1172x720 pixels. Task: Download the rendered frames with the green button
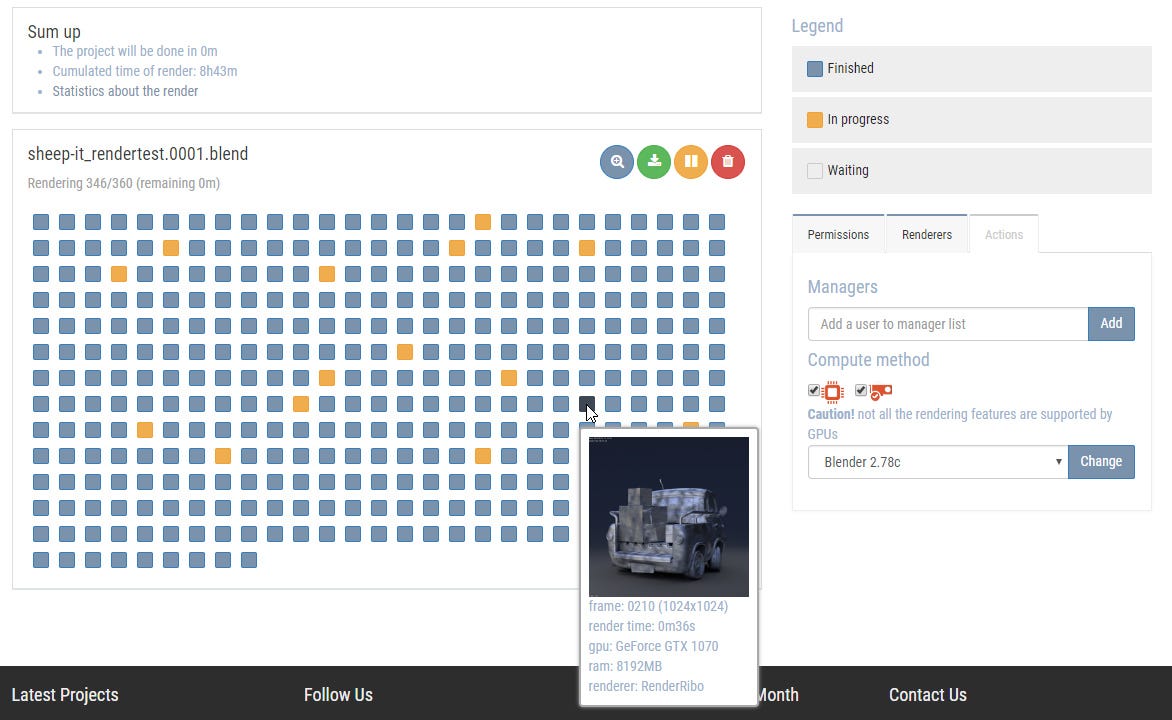pos(654,161)
